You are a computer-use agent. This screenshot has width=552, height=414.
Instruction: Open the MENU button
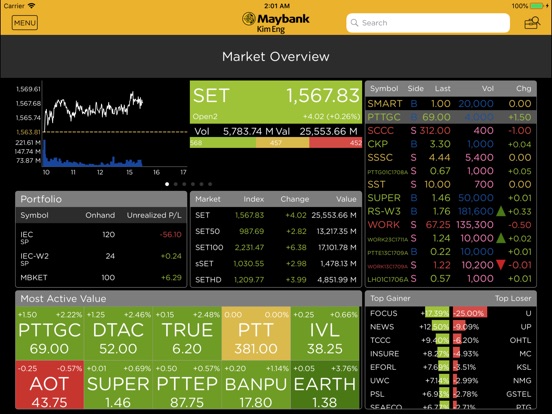coord(25,23)
